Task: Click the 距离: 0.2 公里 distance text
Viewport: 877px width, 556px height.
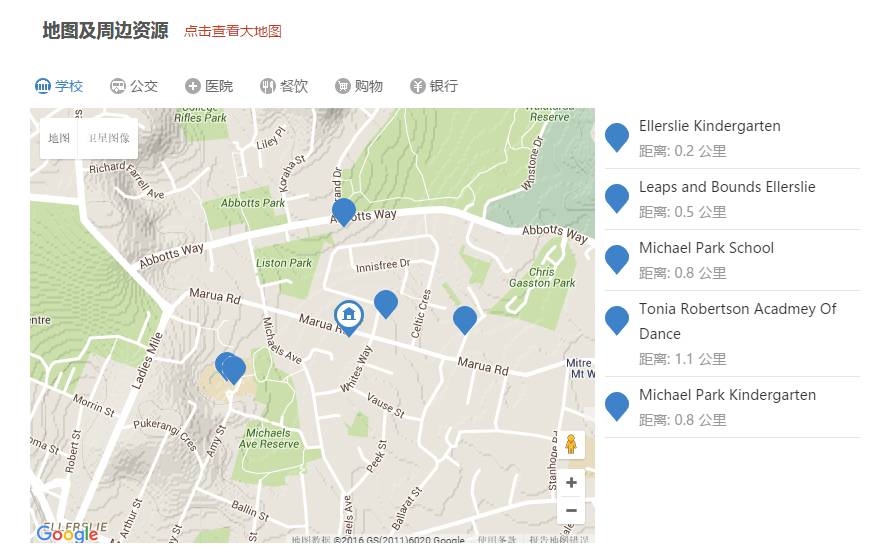Action: [682, 151]
